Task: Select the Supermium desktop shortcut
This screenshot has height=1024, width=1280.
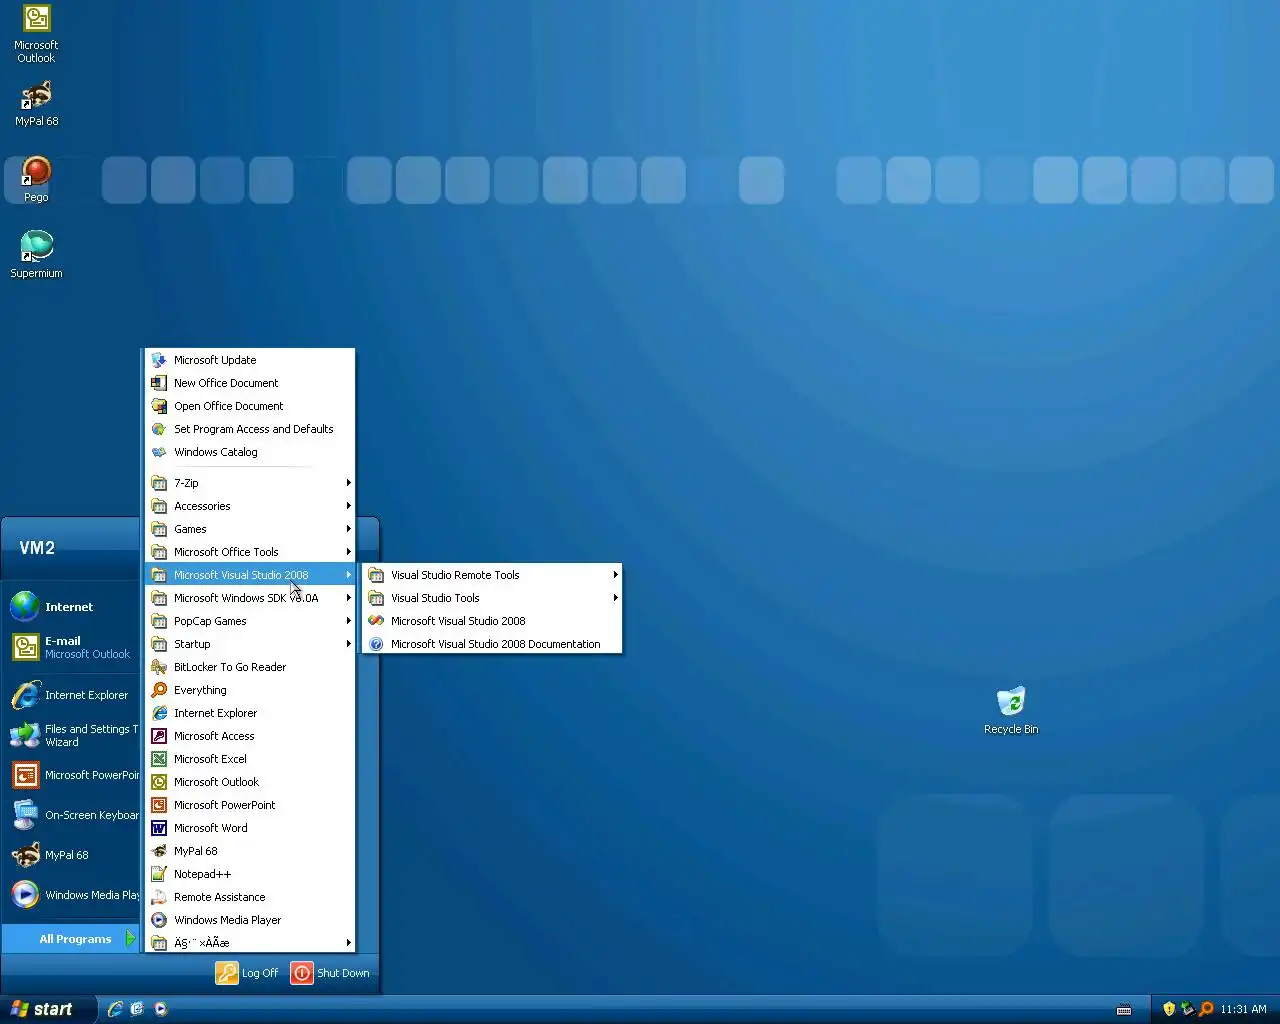Action: point(36,255)
